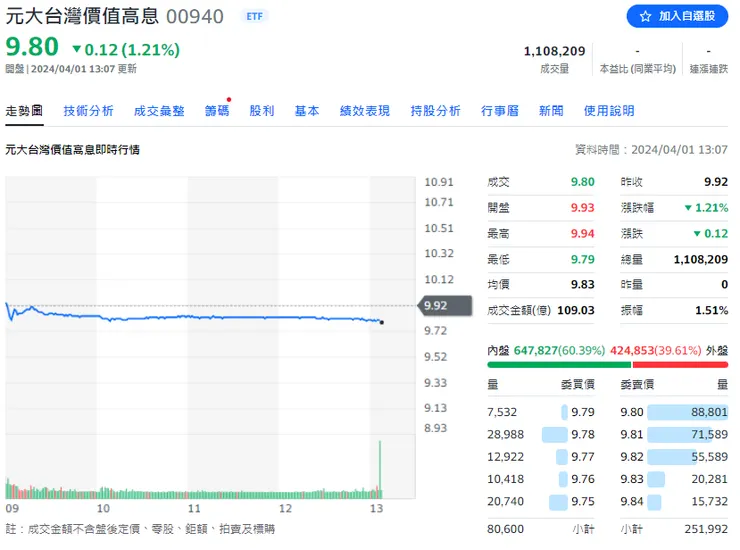Click bid price 9.78
Image resolution: width=740 pixels, height=550 pixels.
tap(583, 434)
